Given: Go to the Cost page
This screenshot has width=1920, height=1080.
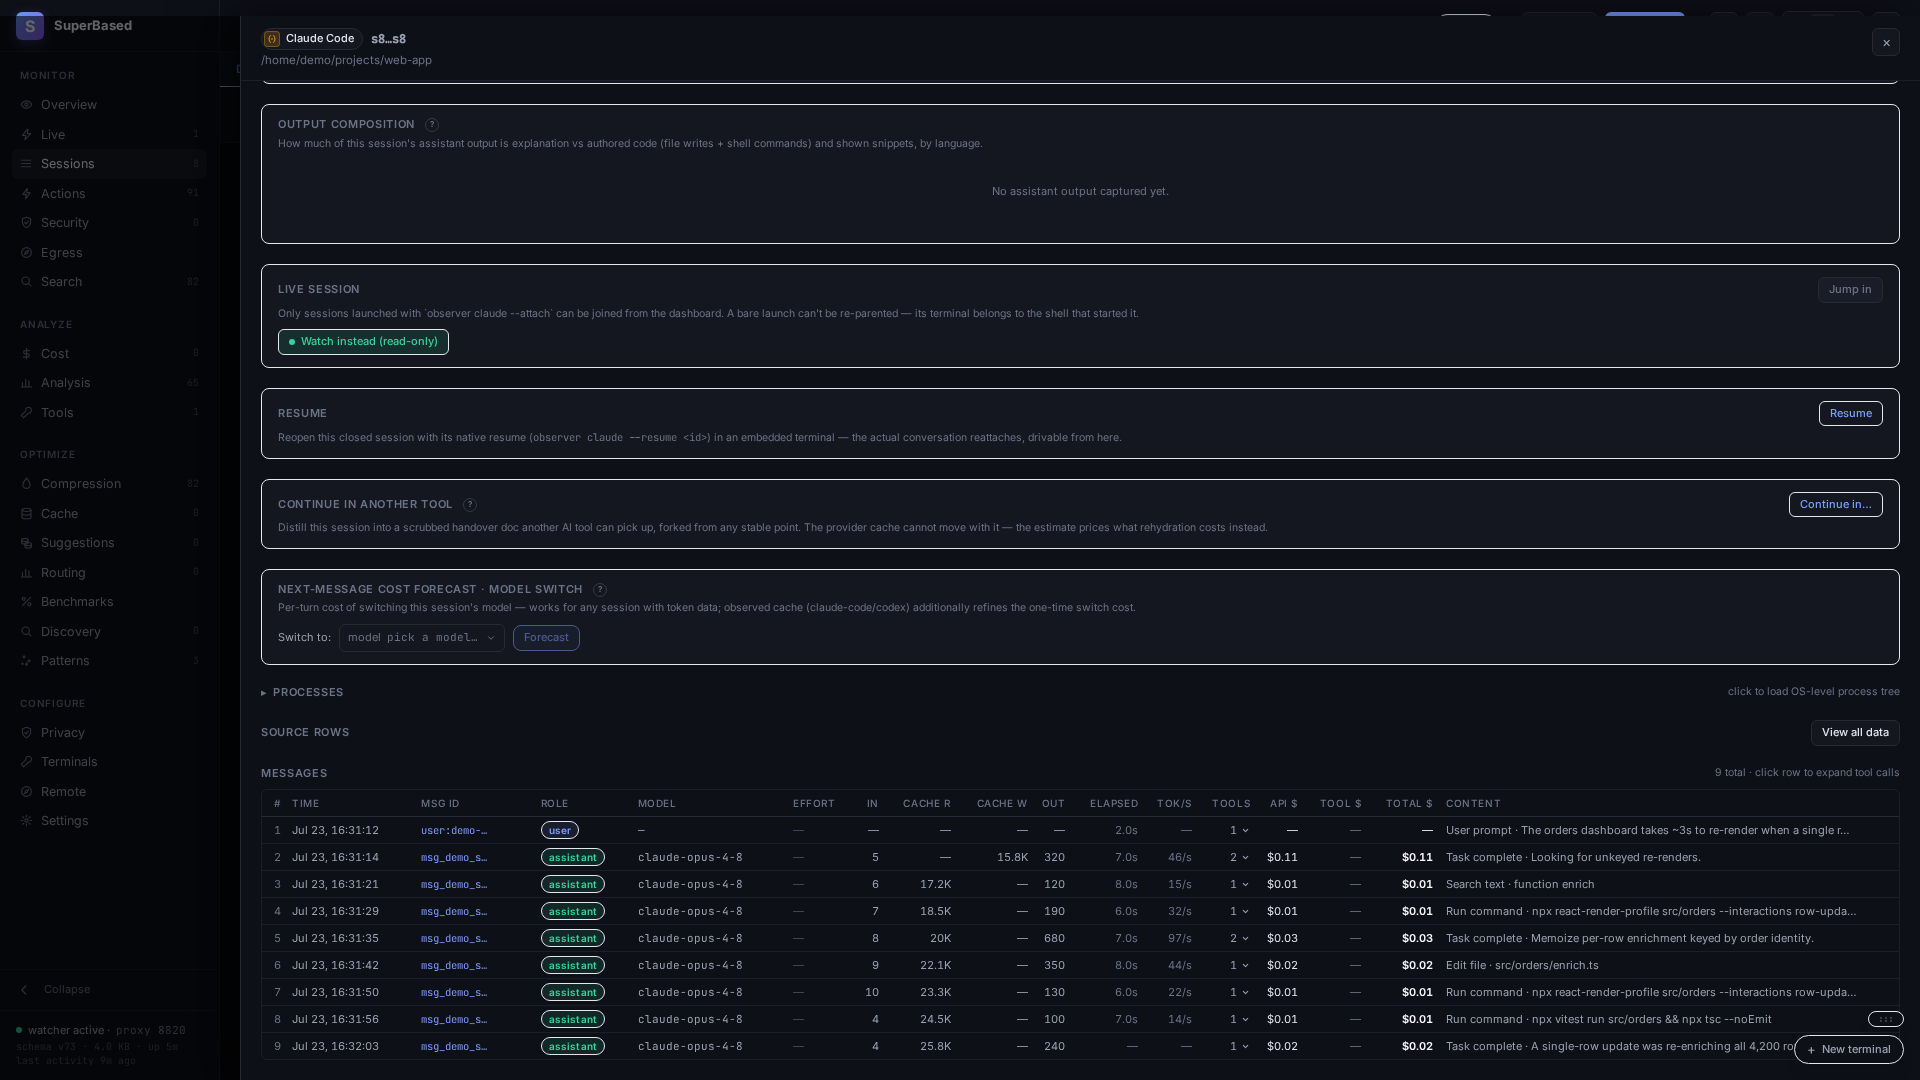Looking at the screenshot, I should 110,354.
